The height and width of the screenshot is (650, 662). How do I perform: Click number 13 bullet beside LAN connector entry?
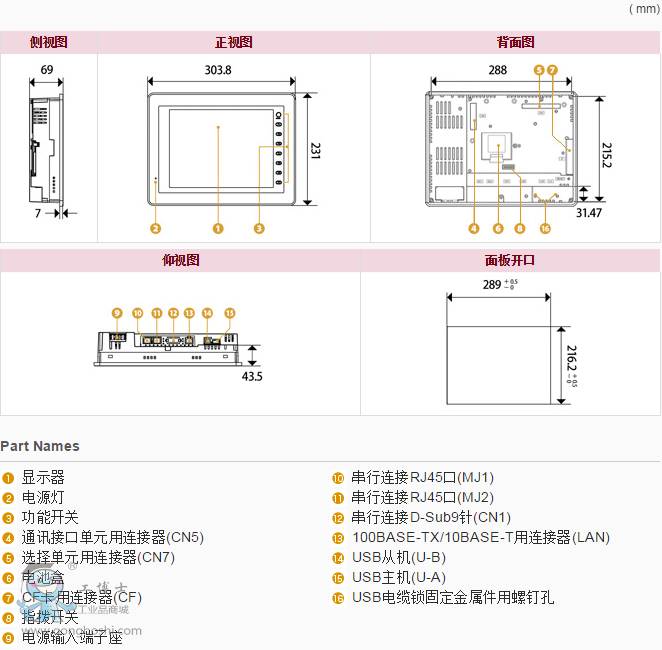point(338,538)
